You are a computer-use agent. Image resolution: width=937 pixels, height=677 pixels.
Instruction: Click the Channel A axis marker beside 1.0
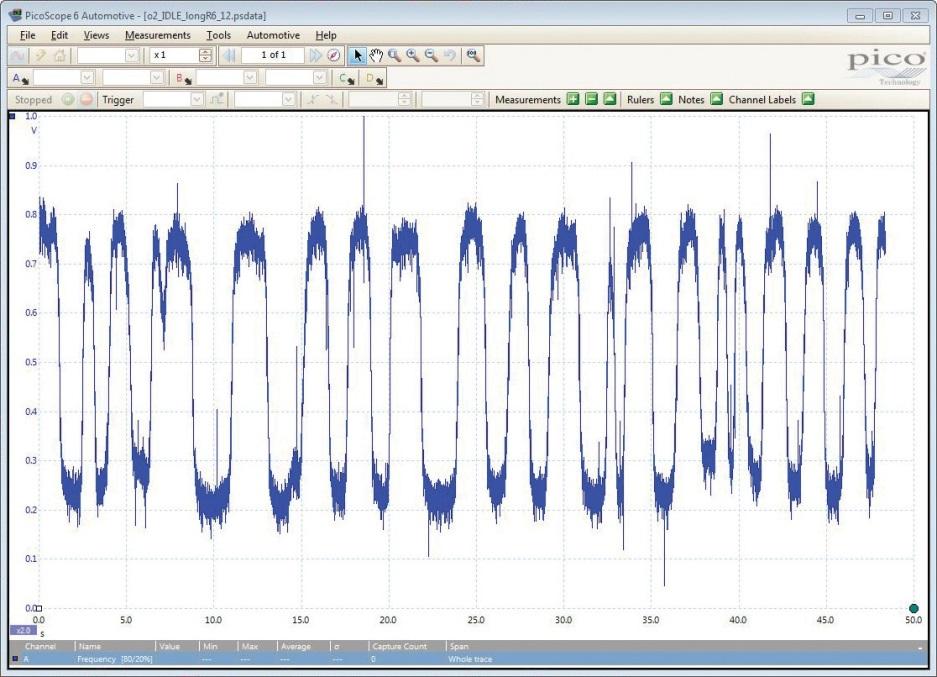click(12, 116)
